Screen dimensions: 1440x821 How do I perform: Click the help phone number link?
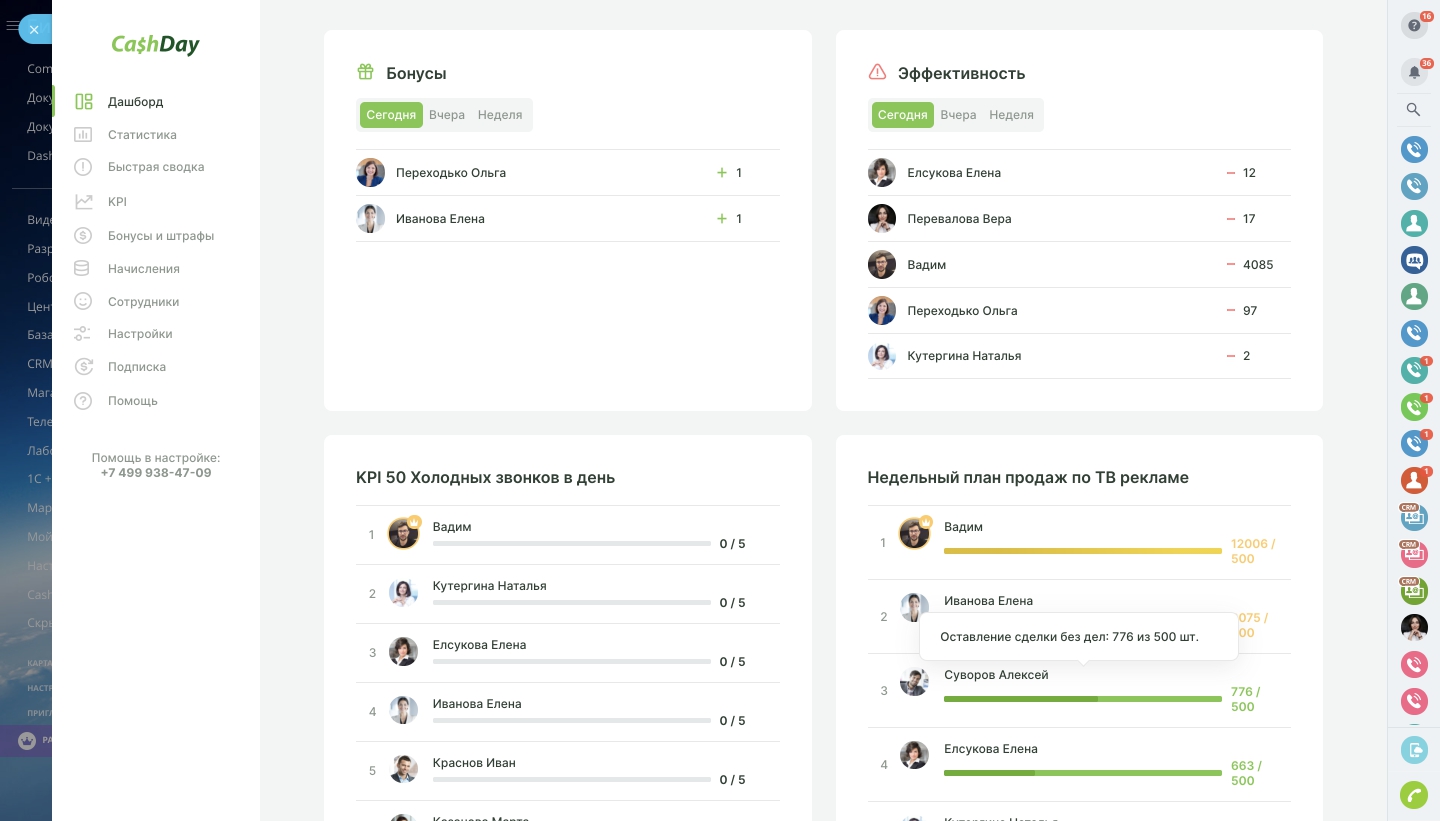coord(156,473)
